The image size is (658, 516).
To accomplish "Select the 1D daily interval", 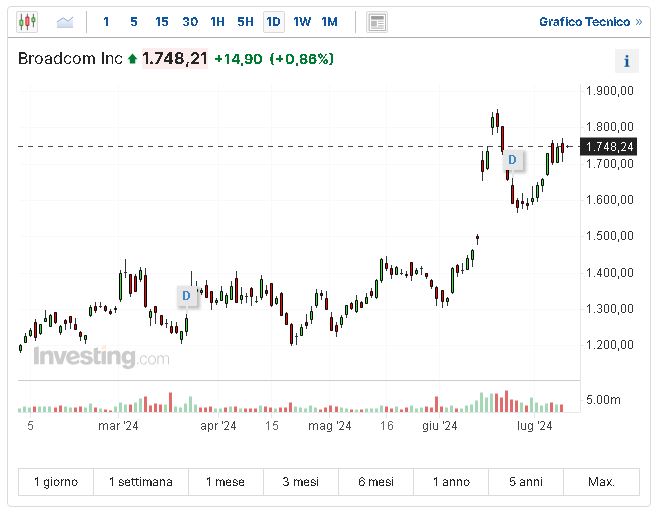I will (274, 22).
